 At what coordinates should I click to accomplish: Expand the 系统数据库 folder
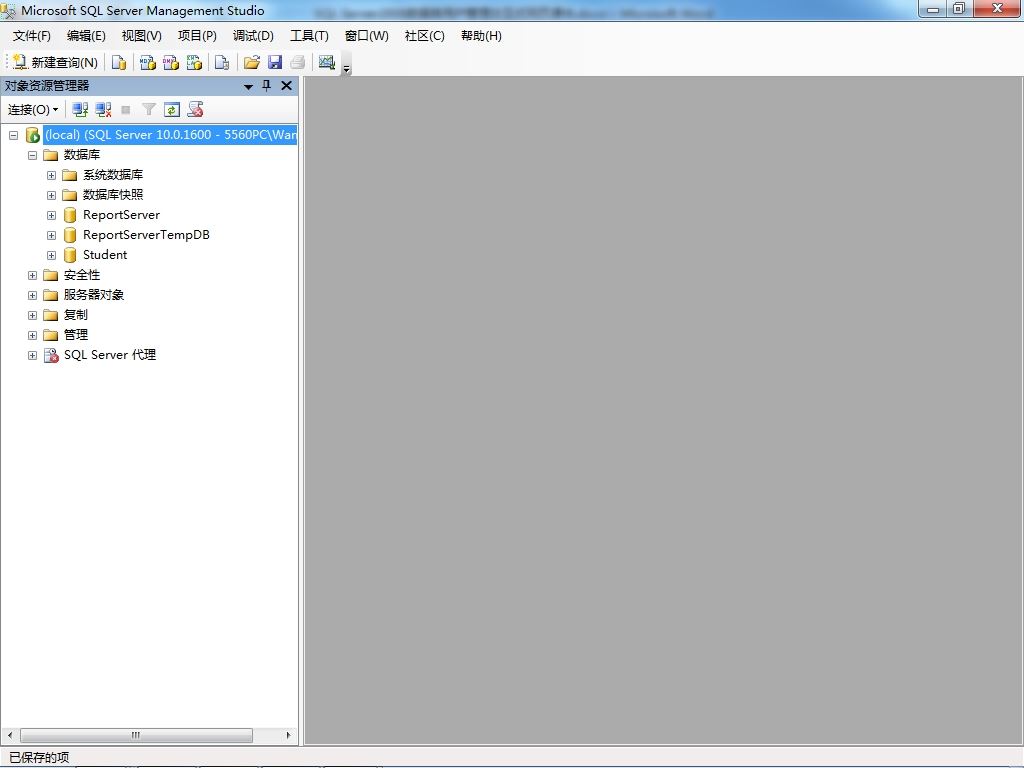51,176
